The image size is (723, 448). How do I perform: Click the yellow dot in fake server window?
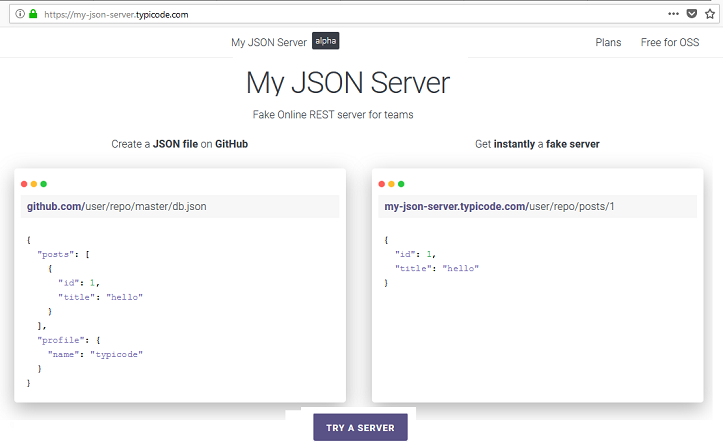click(x=391, y=184)
